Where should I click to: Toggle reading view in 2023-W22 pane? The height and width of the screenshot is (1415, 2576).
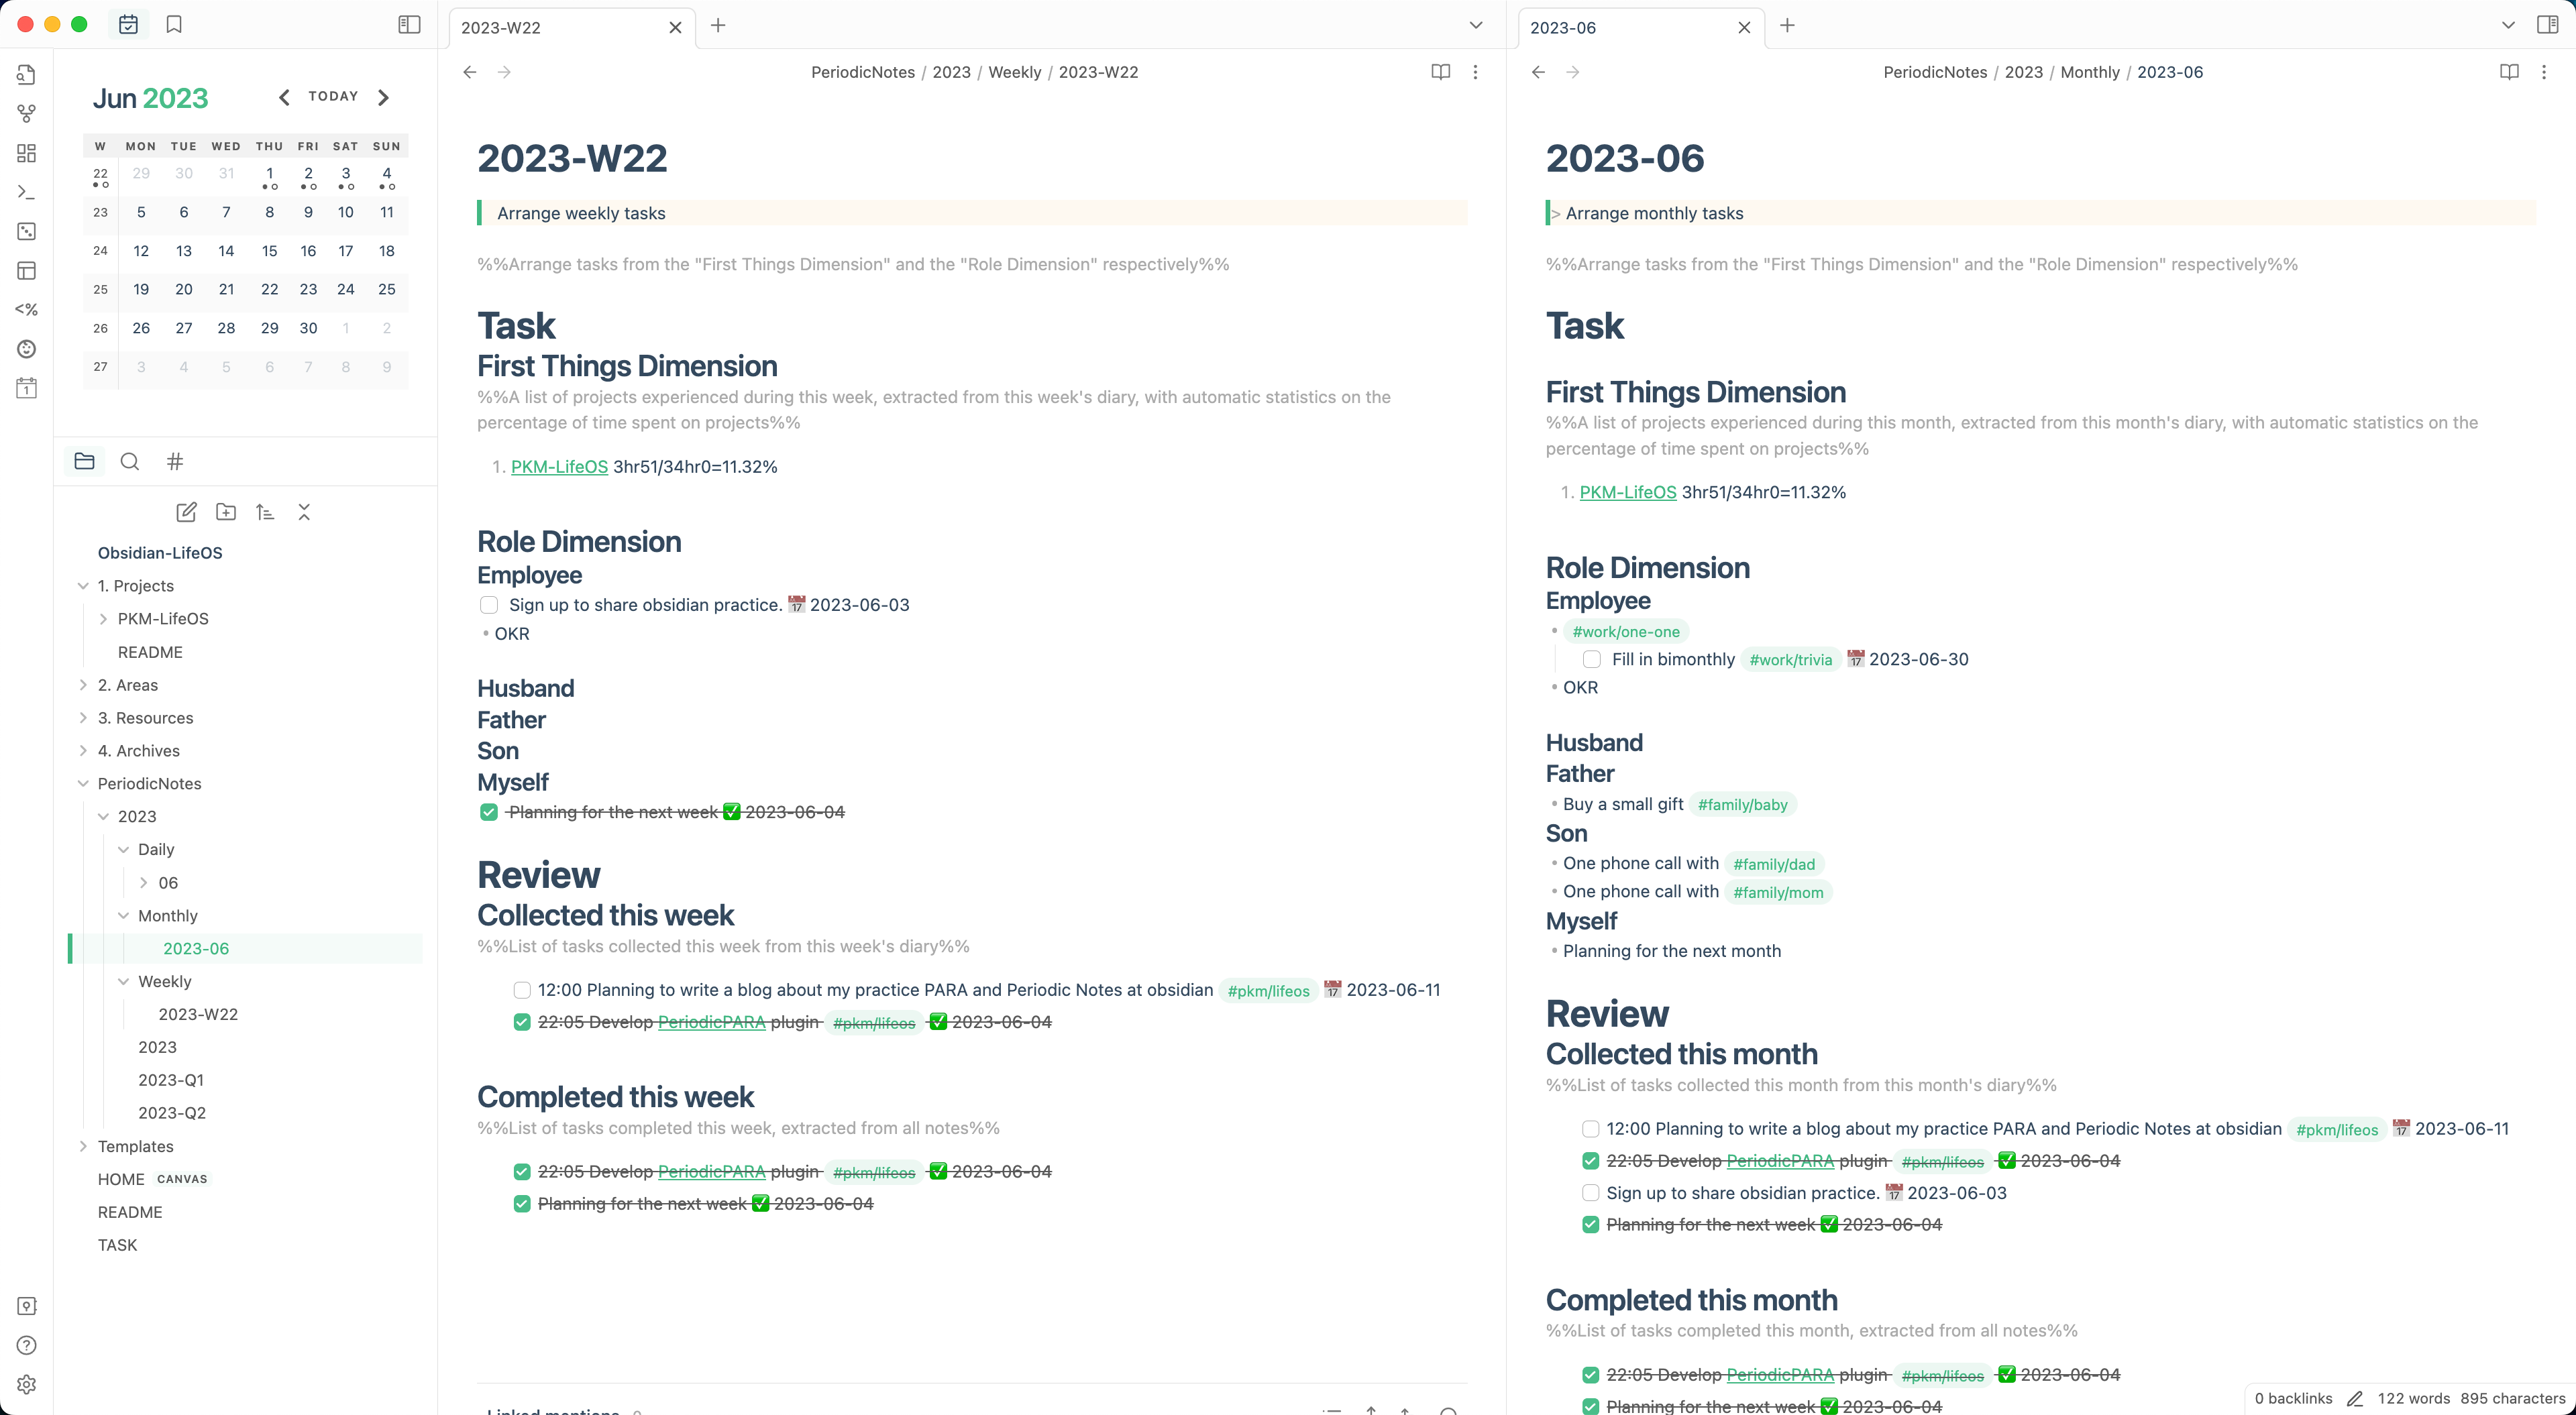pyautogui.click(x=1440, y=72)
